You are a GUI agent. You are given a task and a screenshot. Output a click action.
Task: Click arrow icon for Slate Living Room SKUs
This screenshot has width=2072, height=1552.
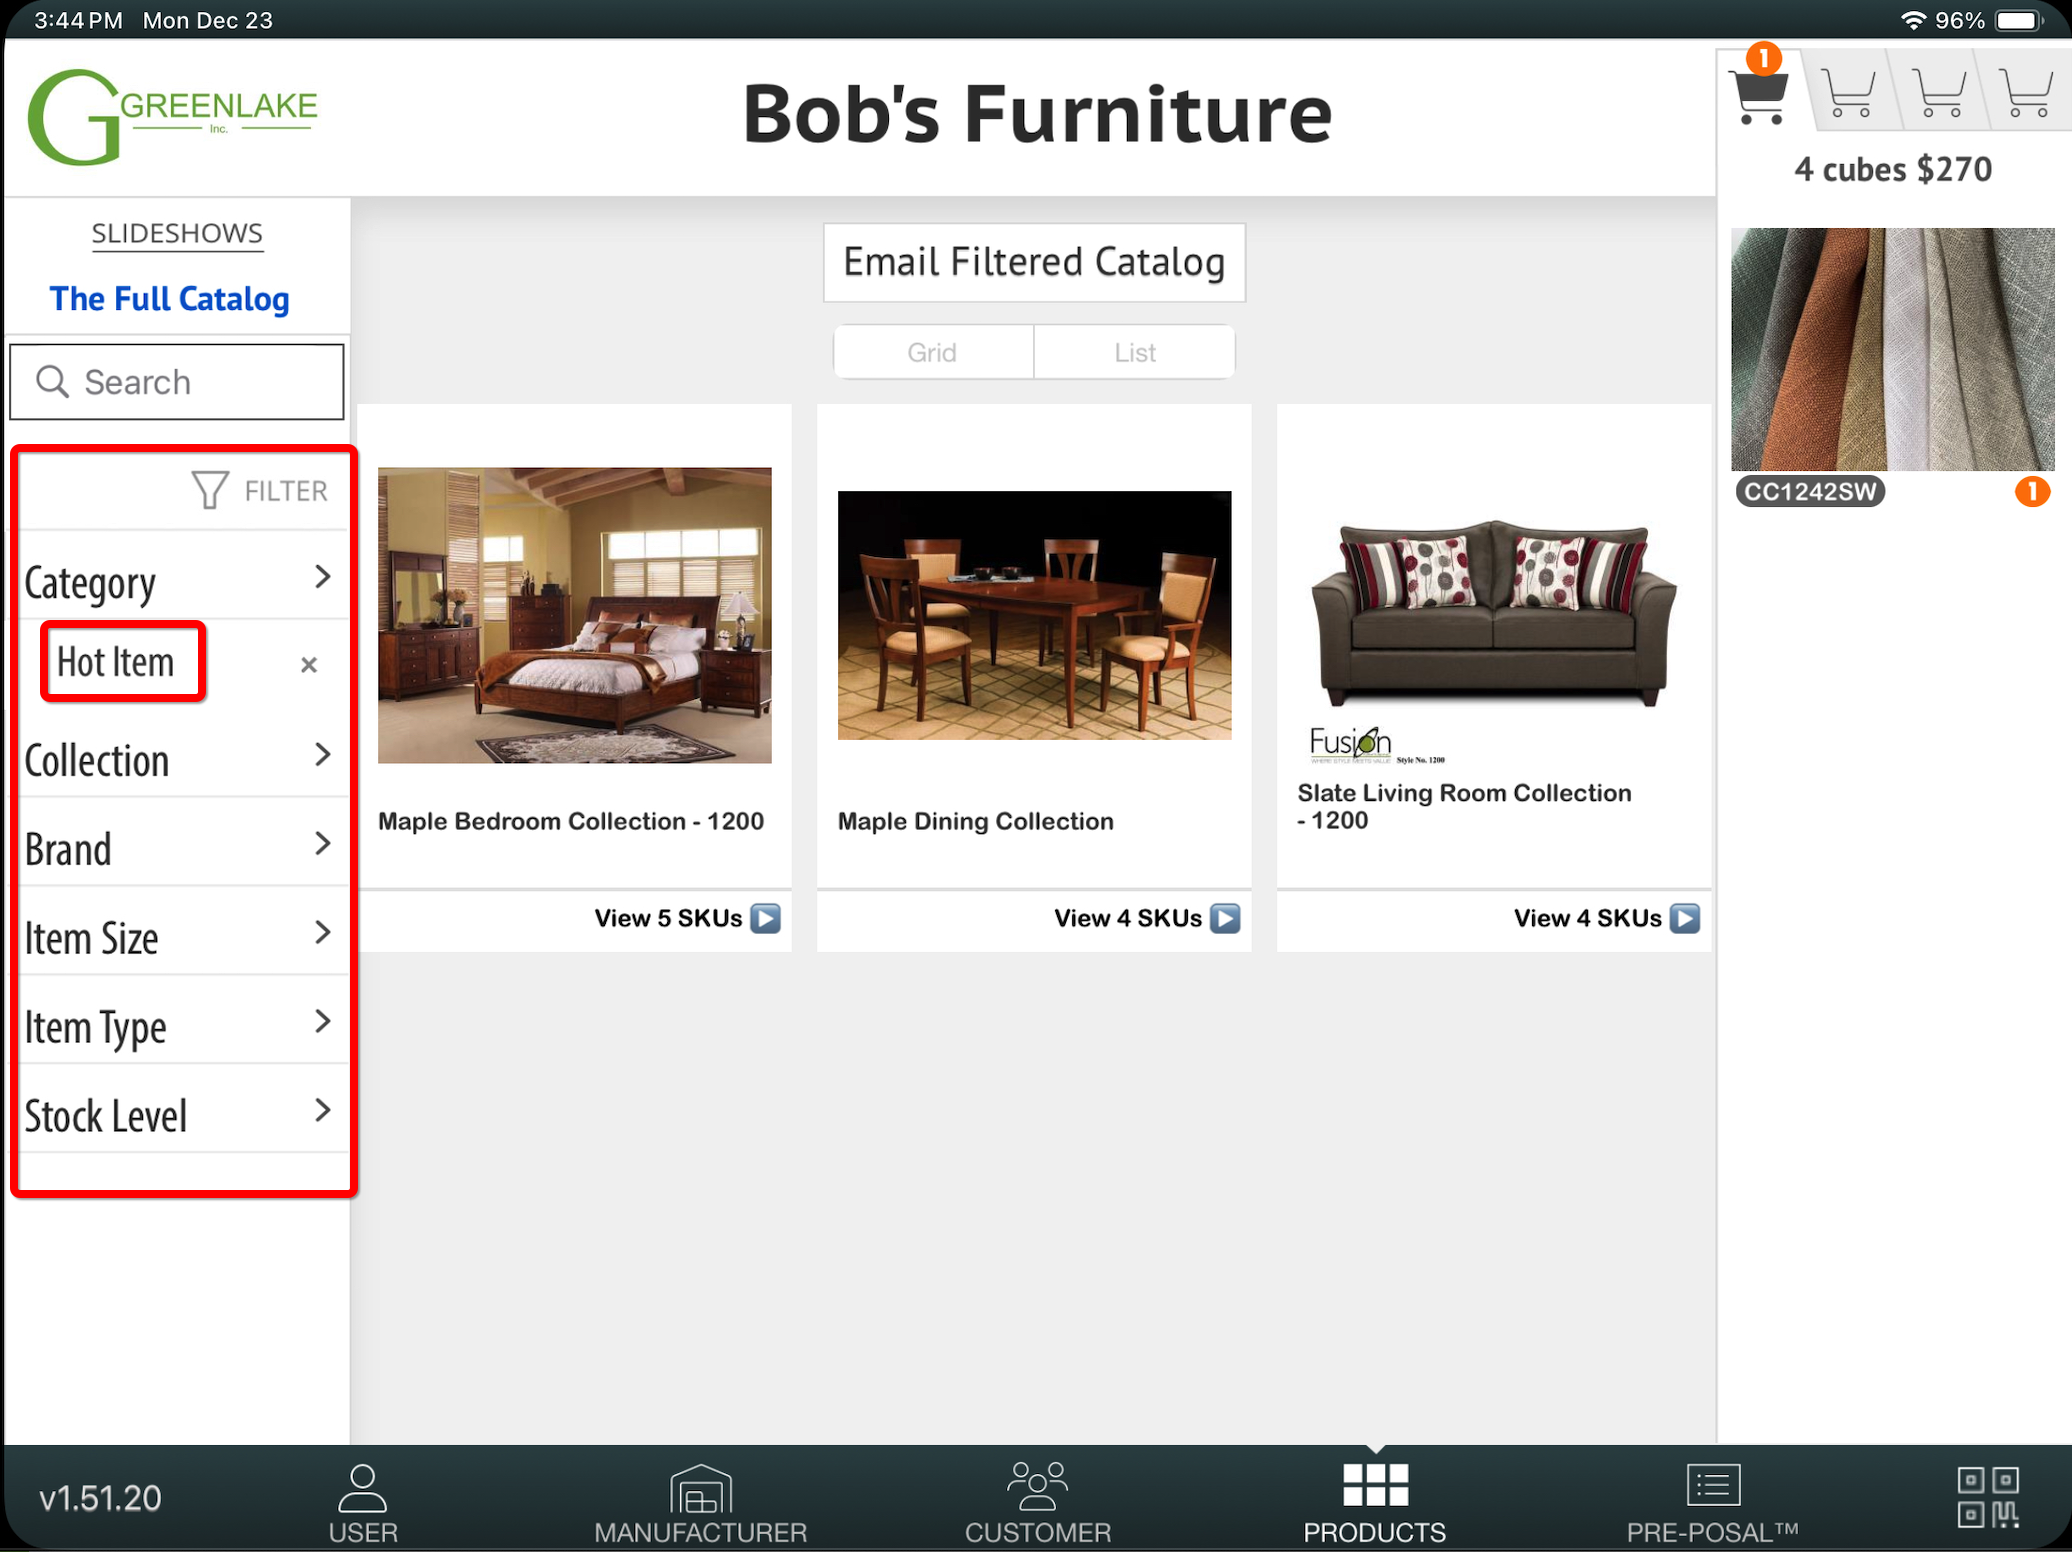(1685, 918)
